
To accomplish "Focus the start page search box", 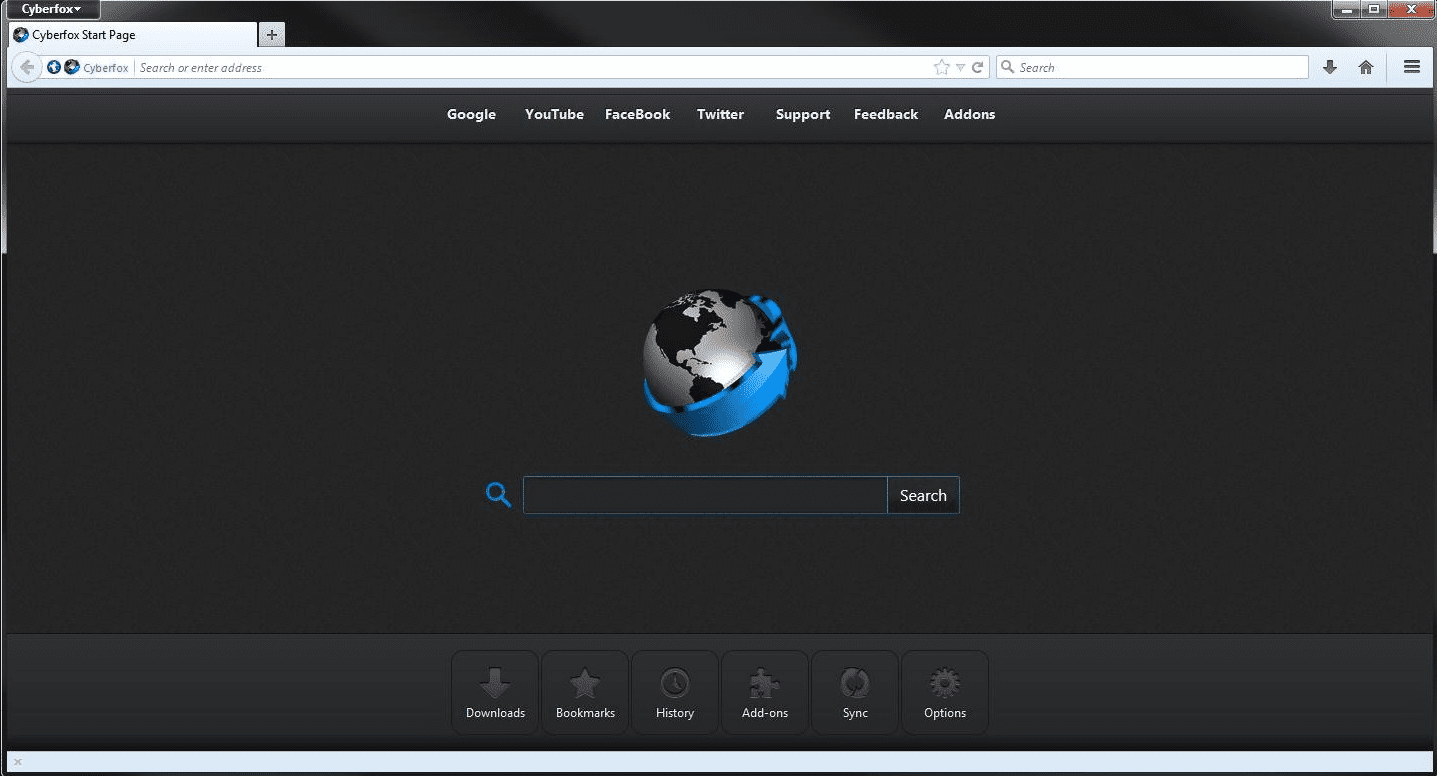I will point(705,495).
